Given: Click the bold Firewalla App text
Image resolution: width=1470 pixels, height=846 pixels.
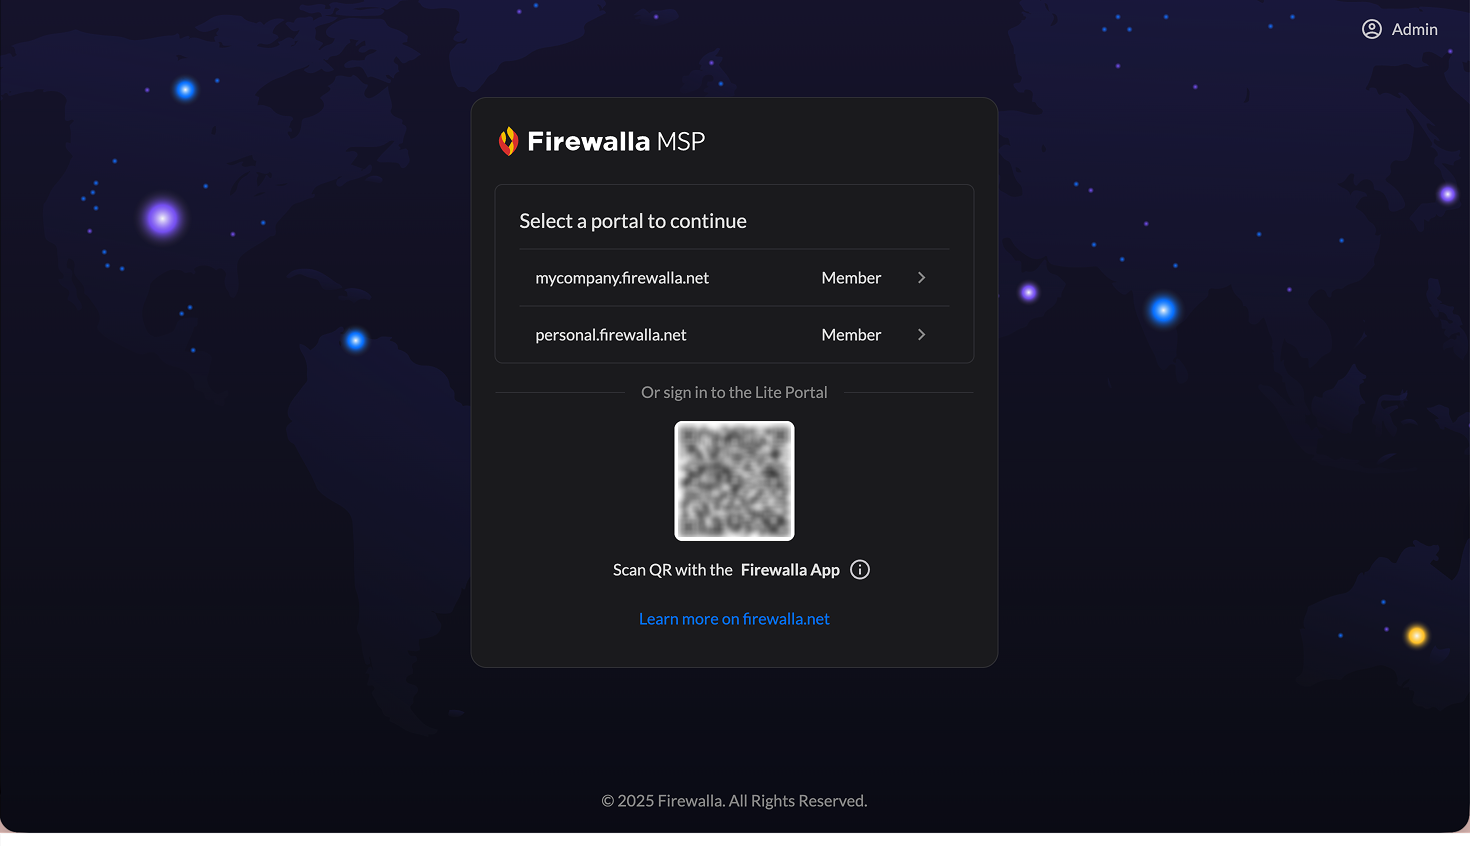Looking at the screenshot, I should tap(790, 570).
